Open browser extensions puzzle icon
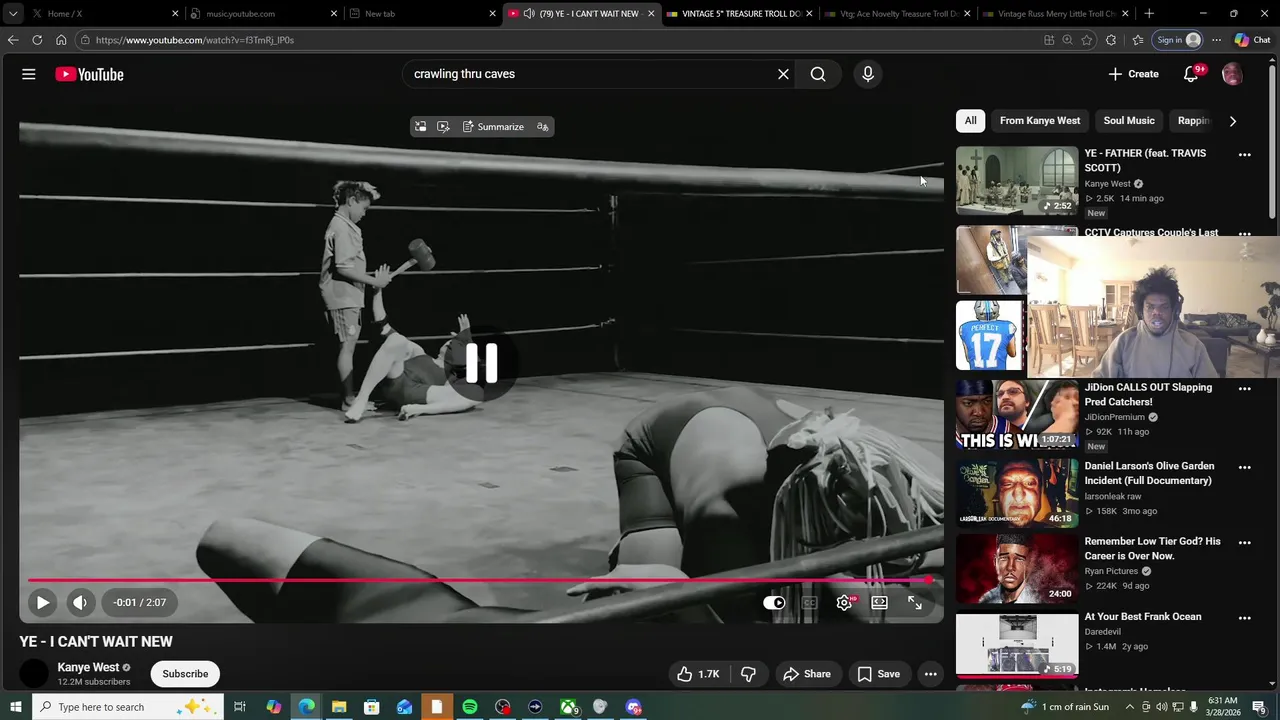The image size is (1280, 720). [x=1111, y=40]
